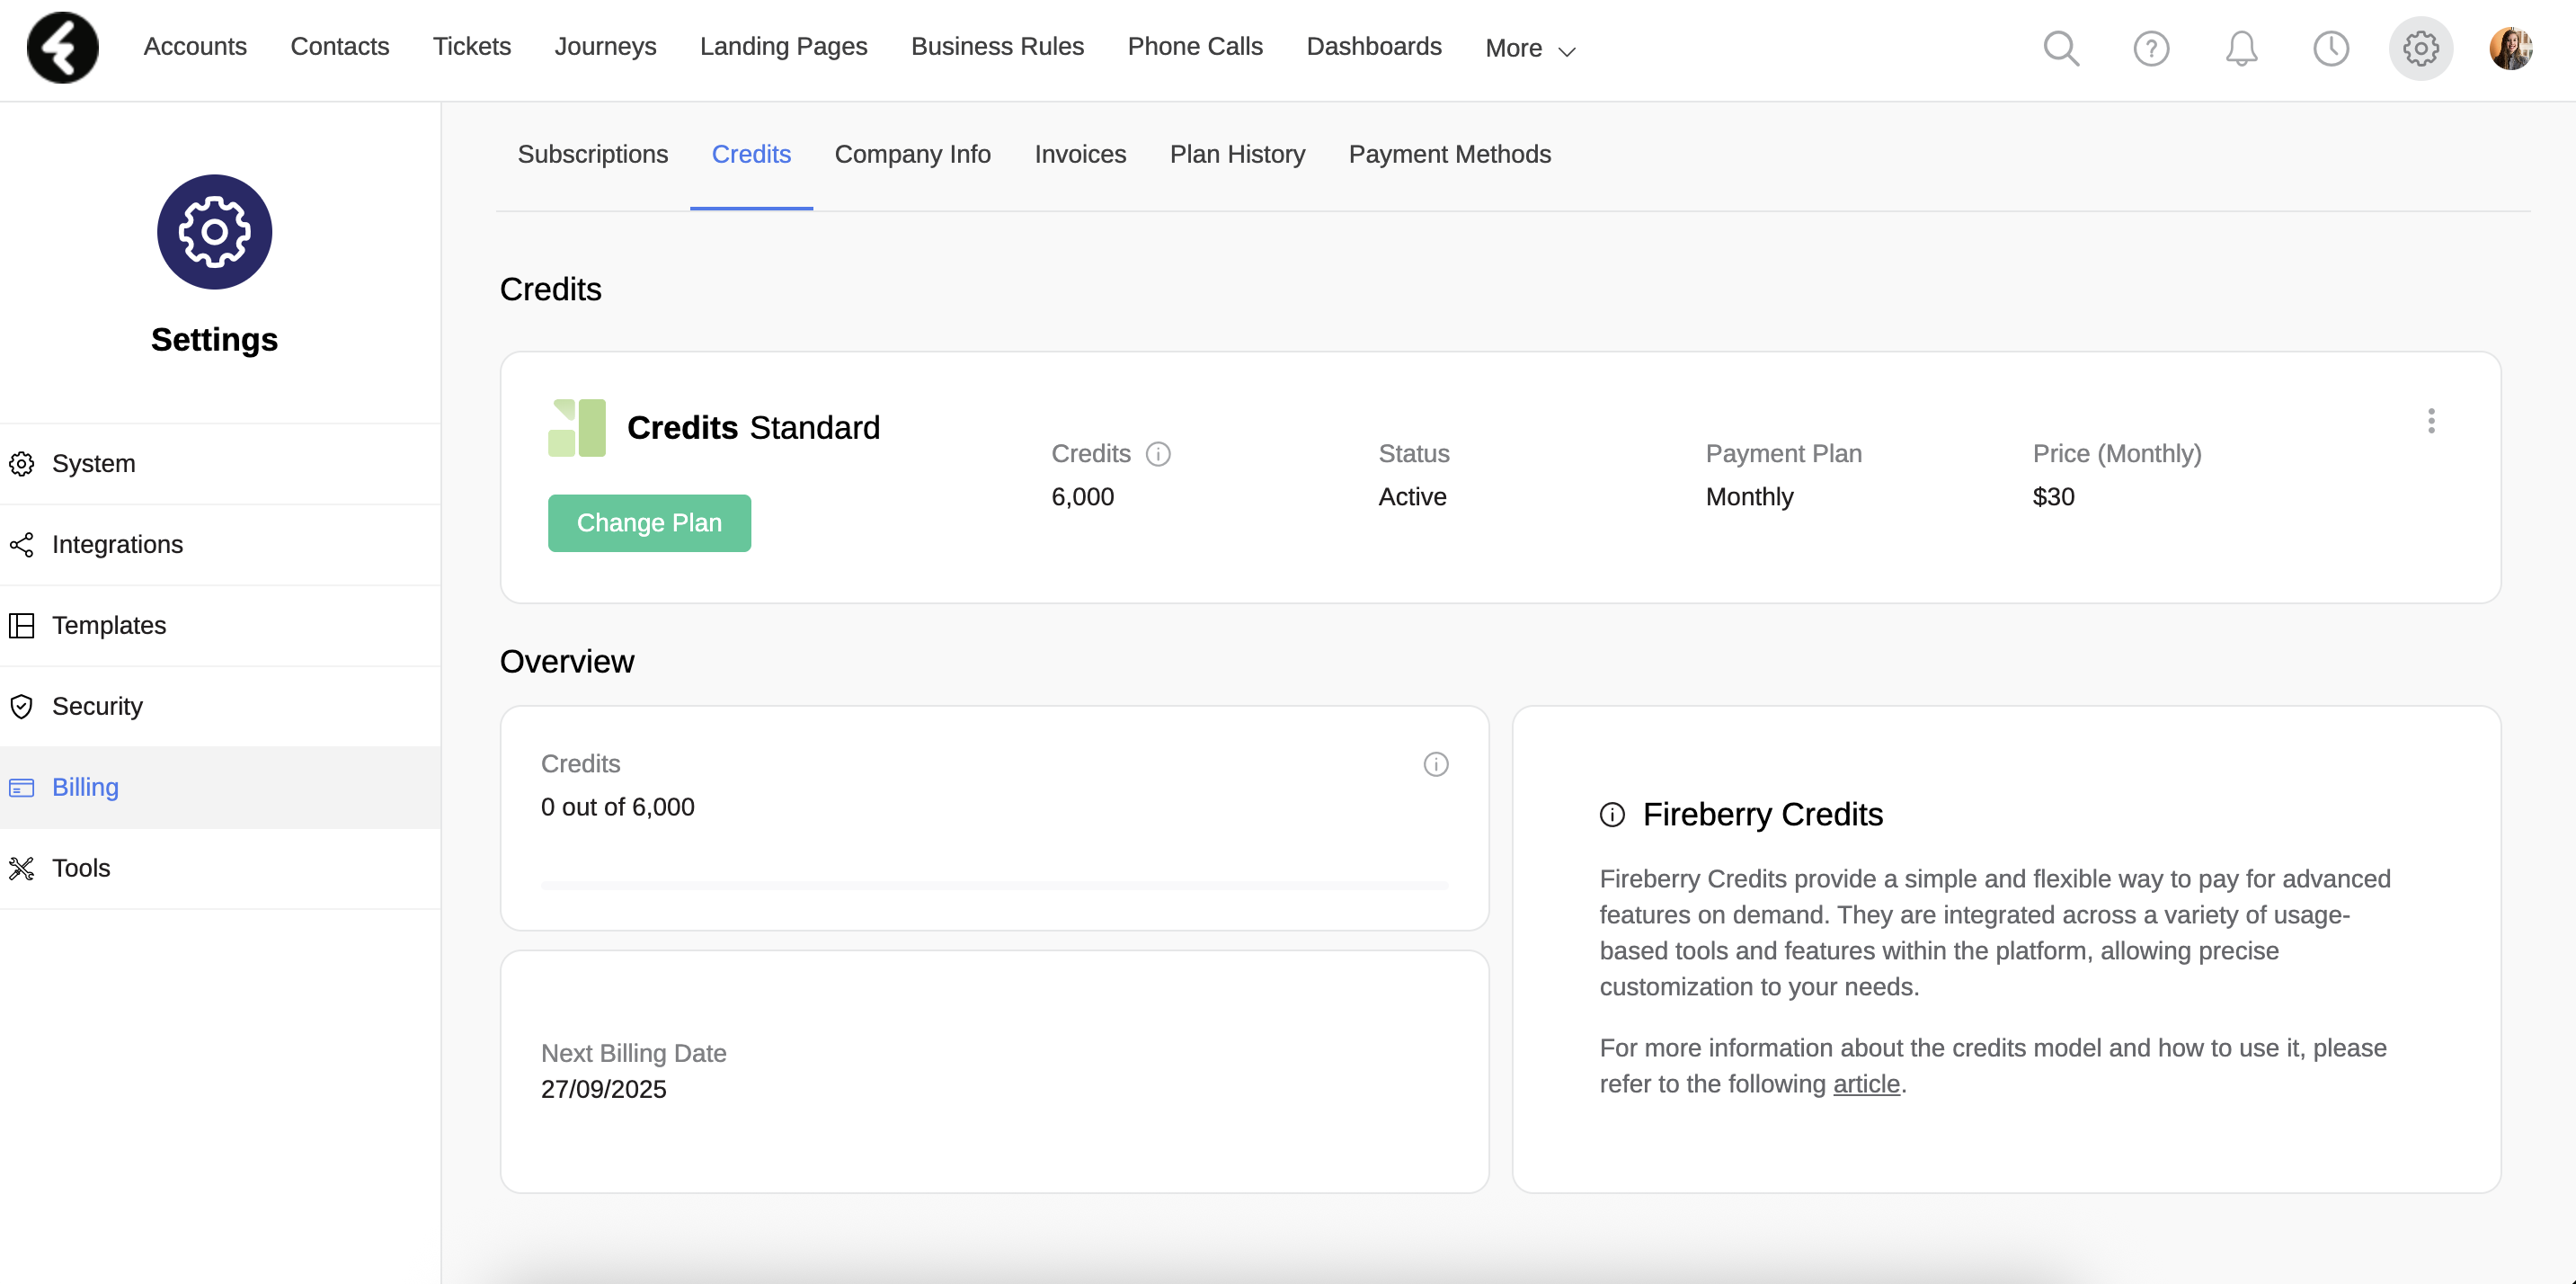Open the user profile avatar
2576x1284 pixels.
(x=2511, y=48)
